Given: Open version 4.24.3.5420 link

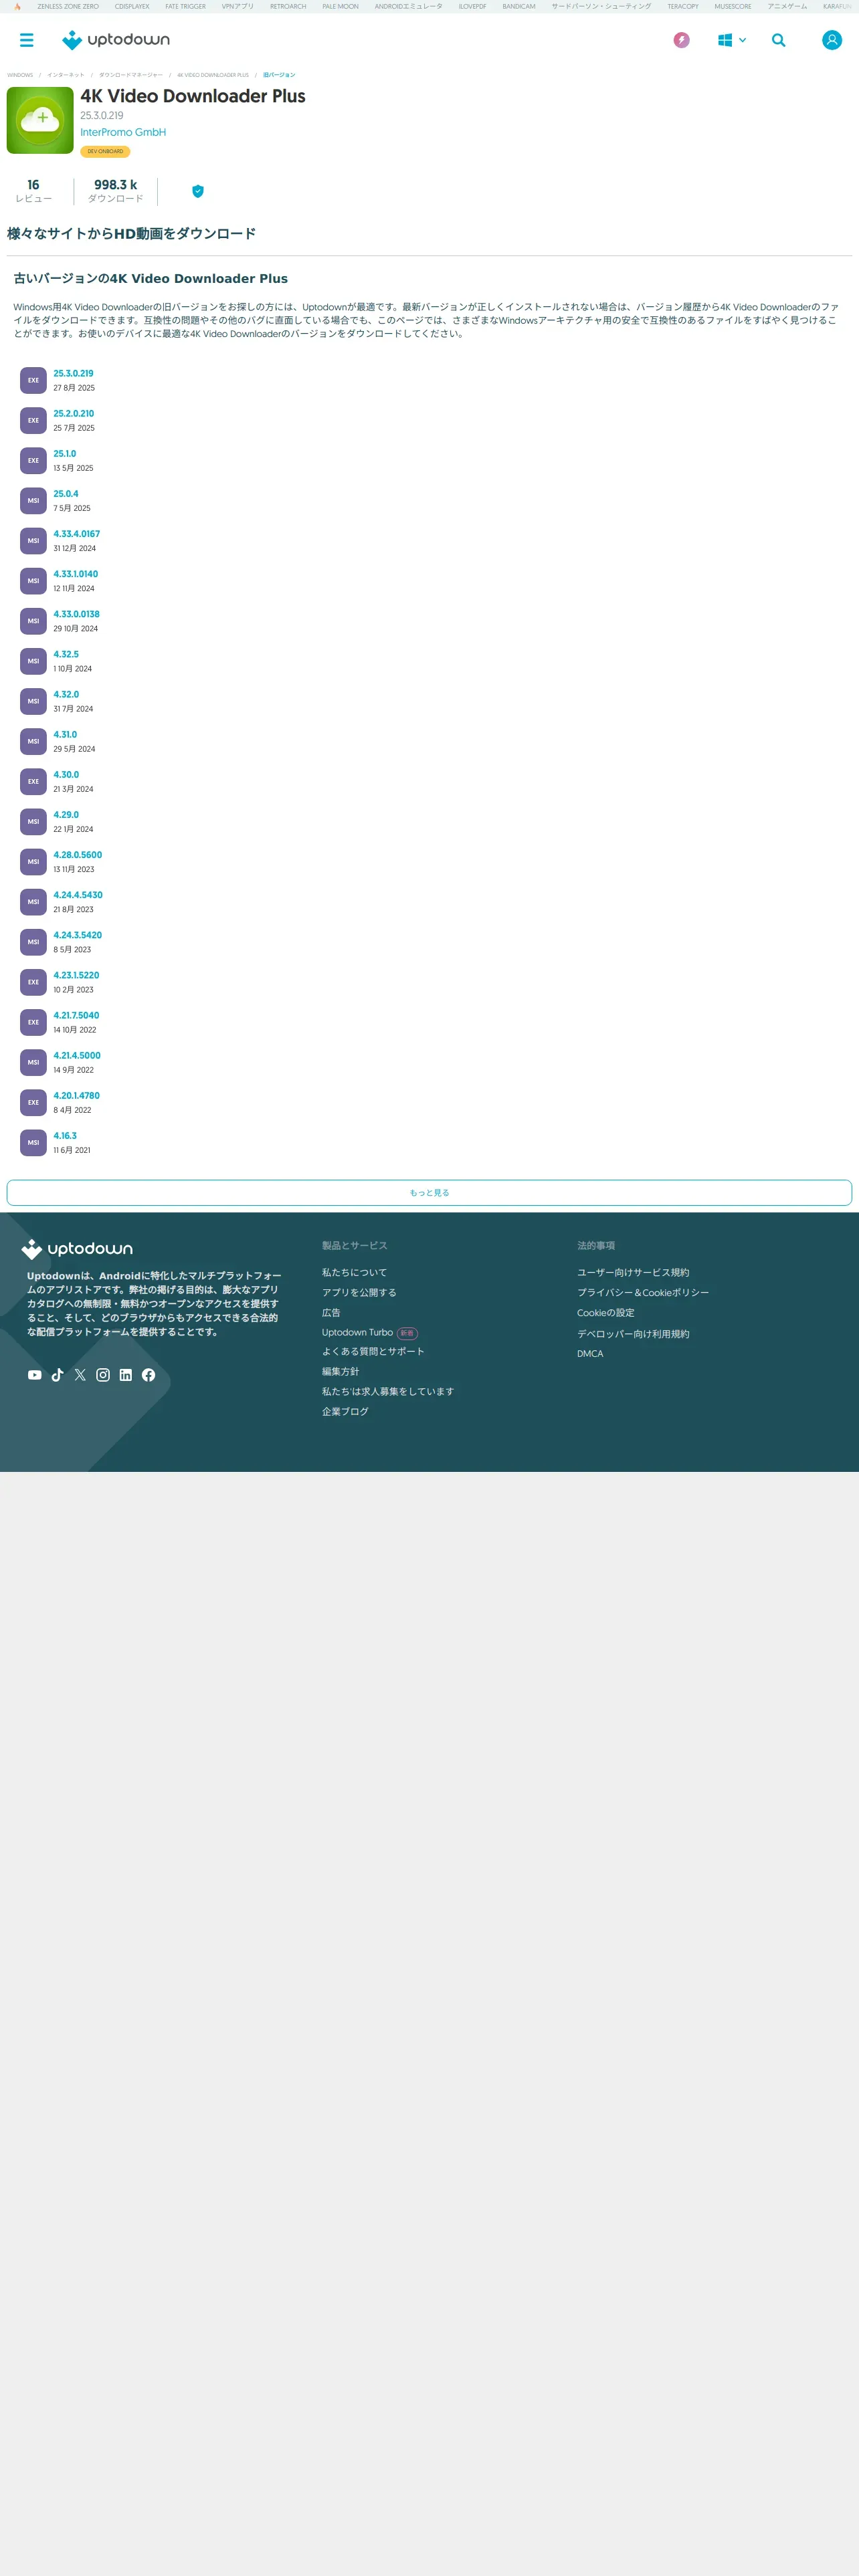Looking at the screenshot, I should [77, 935].
